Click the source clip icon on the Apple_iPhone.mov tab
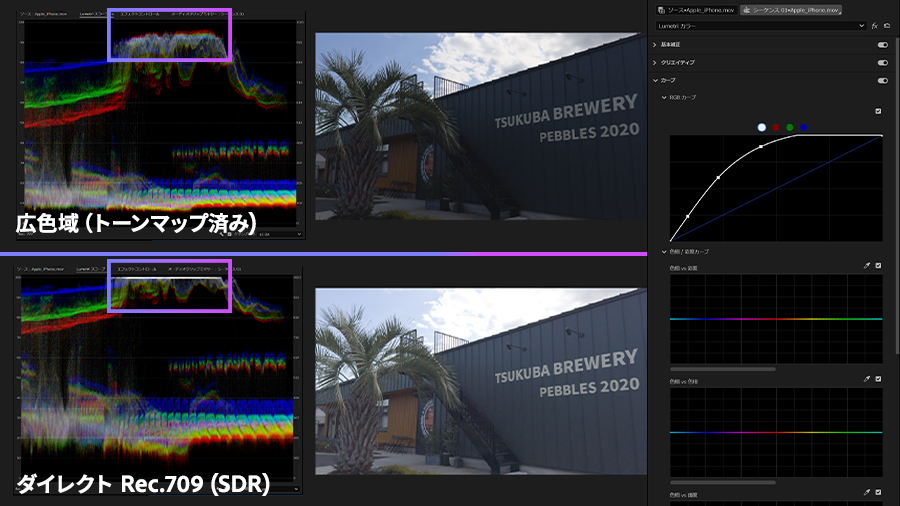This screenshot has width=900, height=506. click(x=661, y=10)
